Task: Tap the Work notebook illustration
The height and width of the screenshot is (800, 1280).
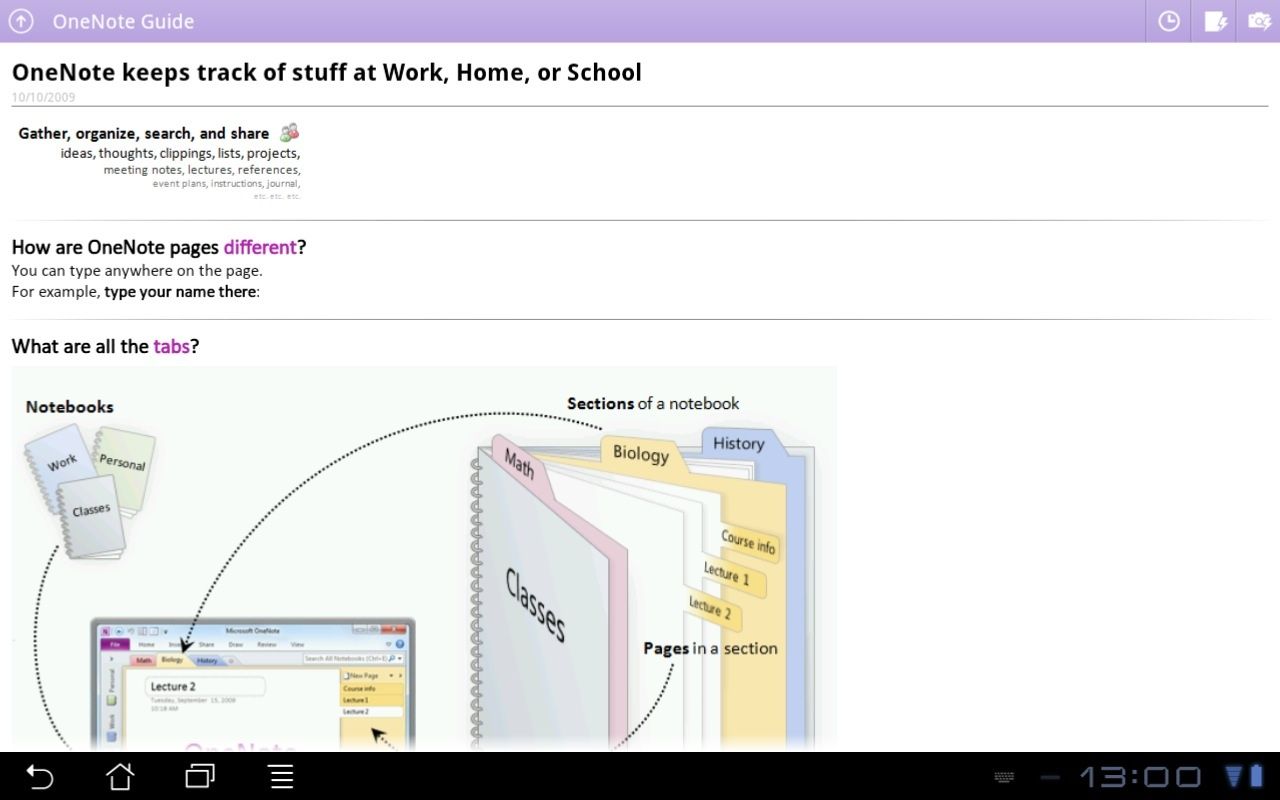Action: tap(62, 465)
